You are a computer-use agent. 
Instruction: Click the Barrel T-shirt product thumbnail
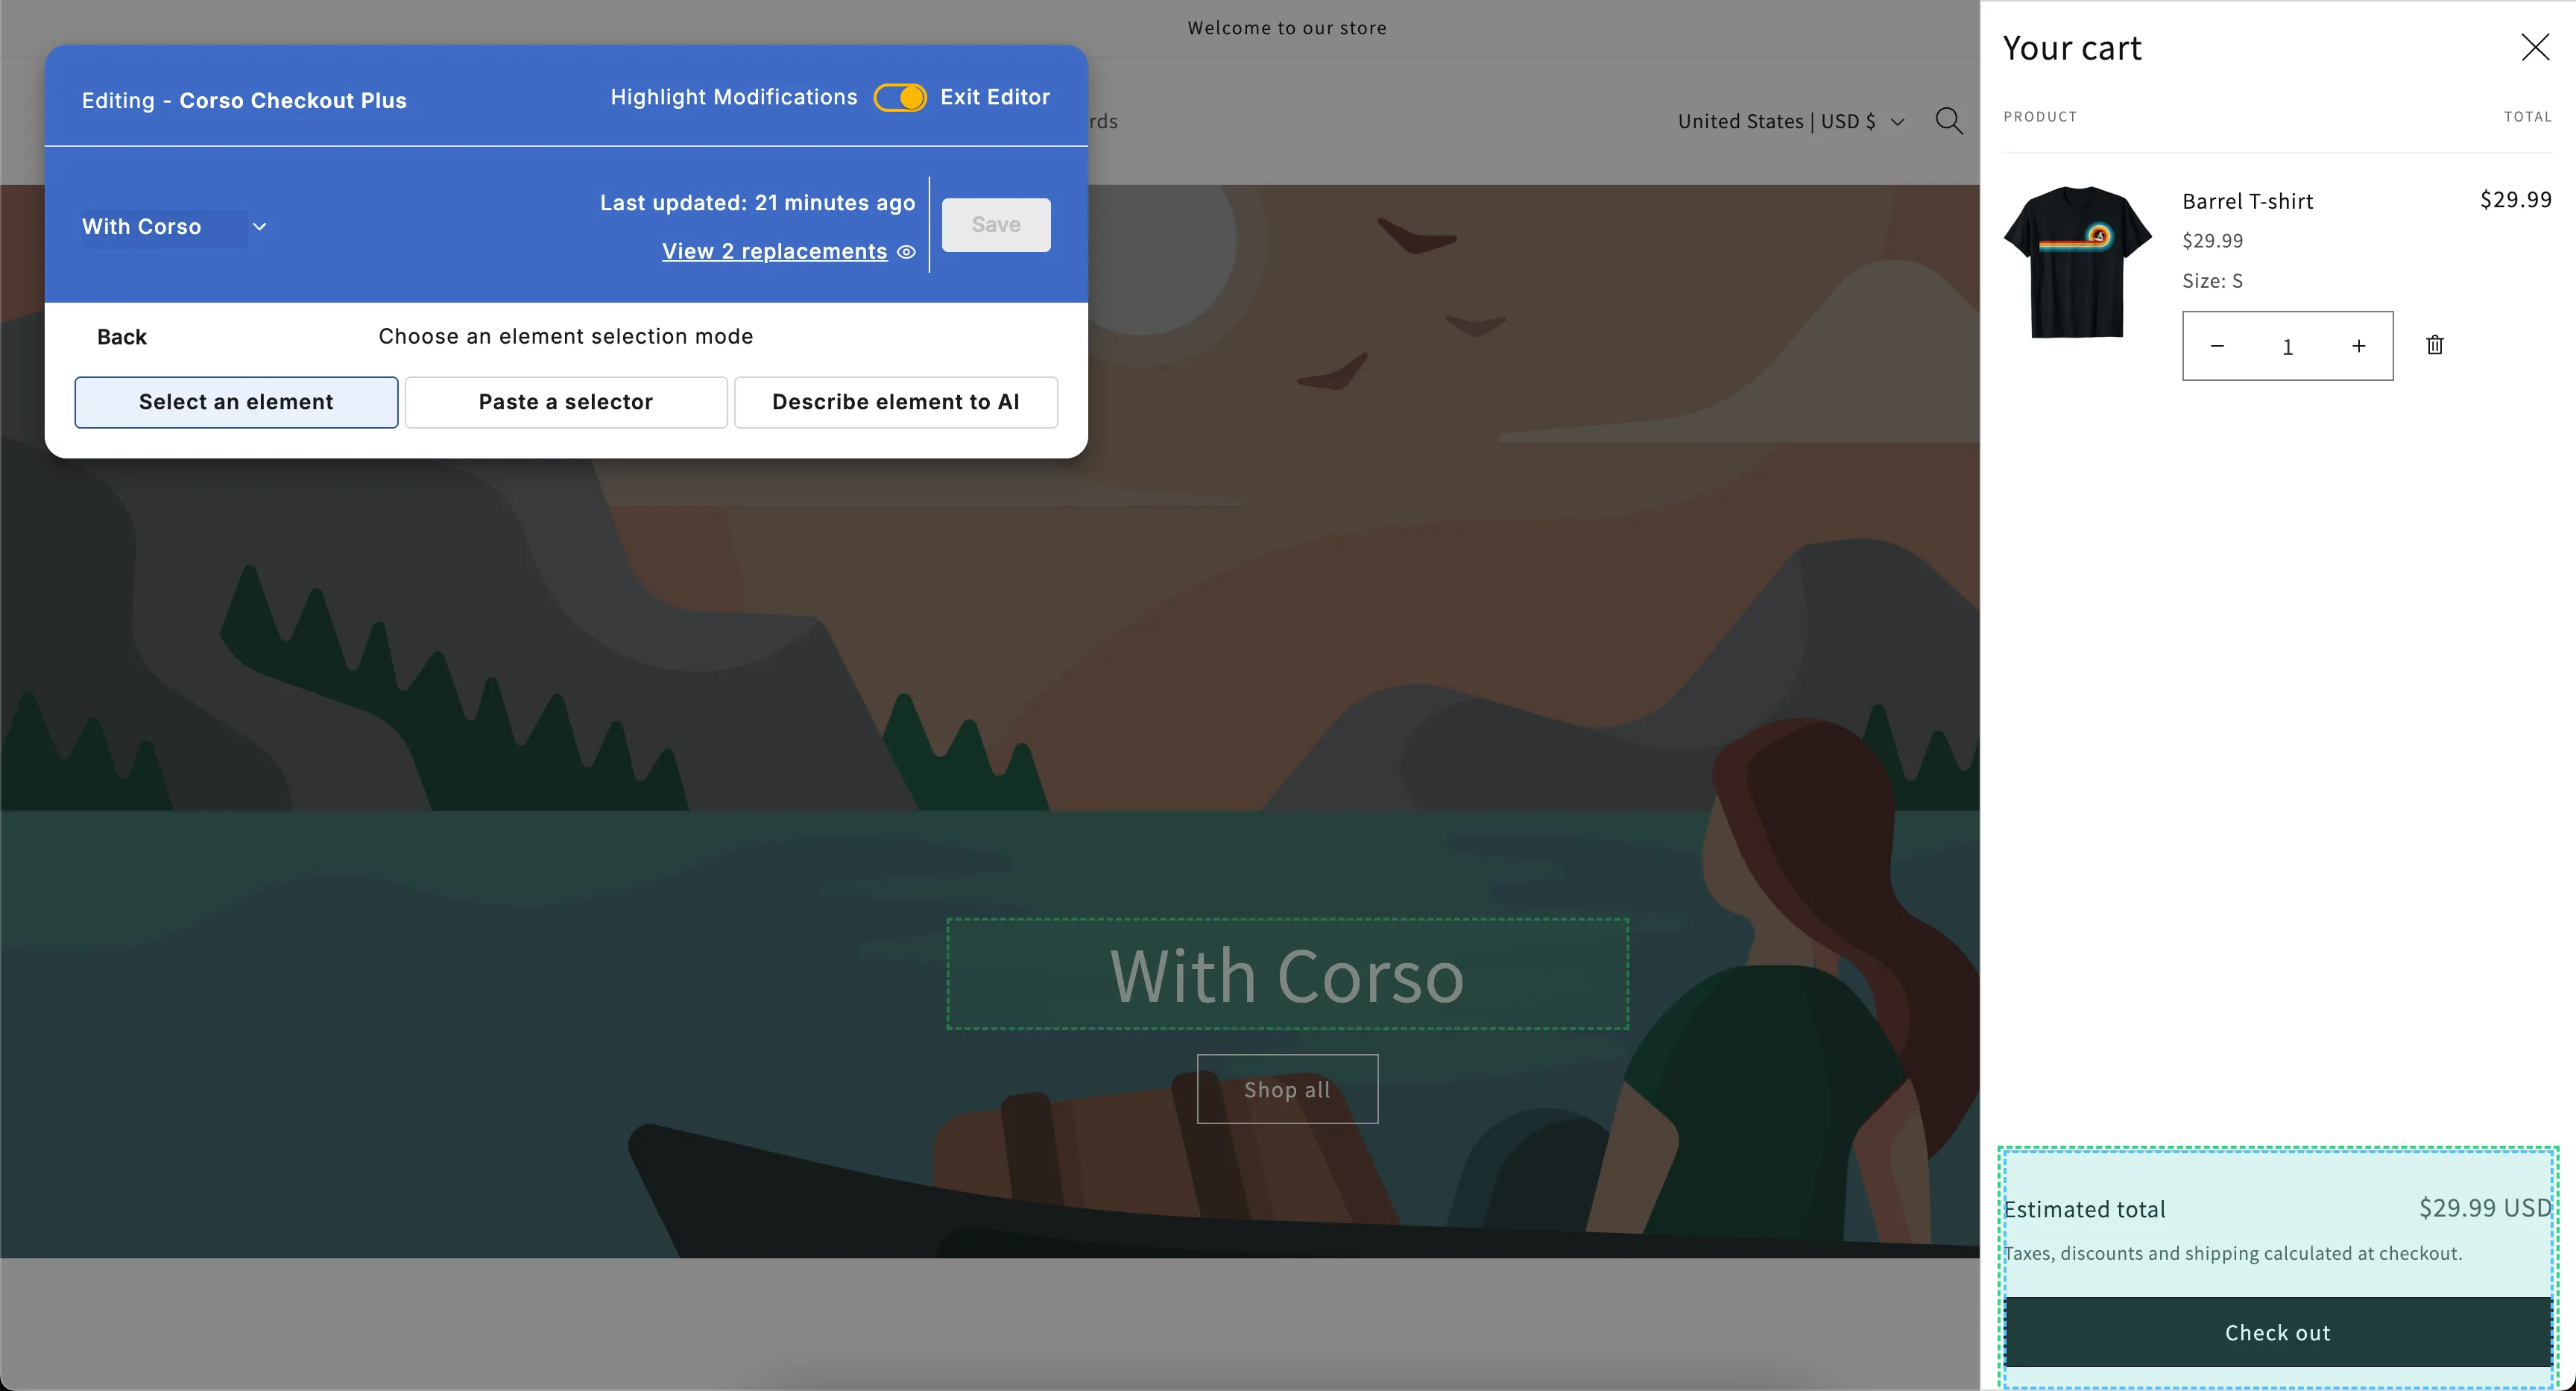point(2077,262)
